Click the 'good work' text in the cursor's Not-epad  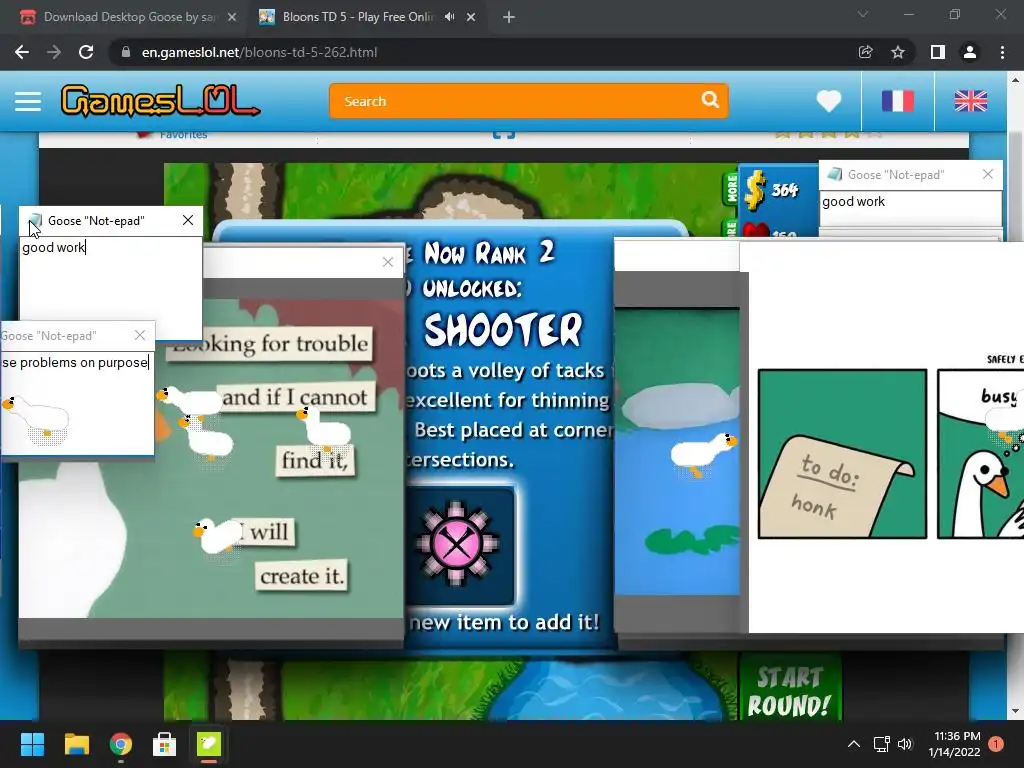[54, 248]
